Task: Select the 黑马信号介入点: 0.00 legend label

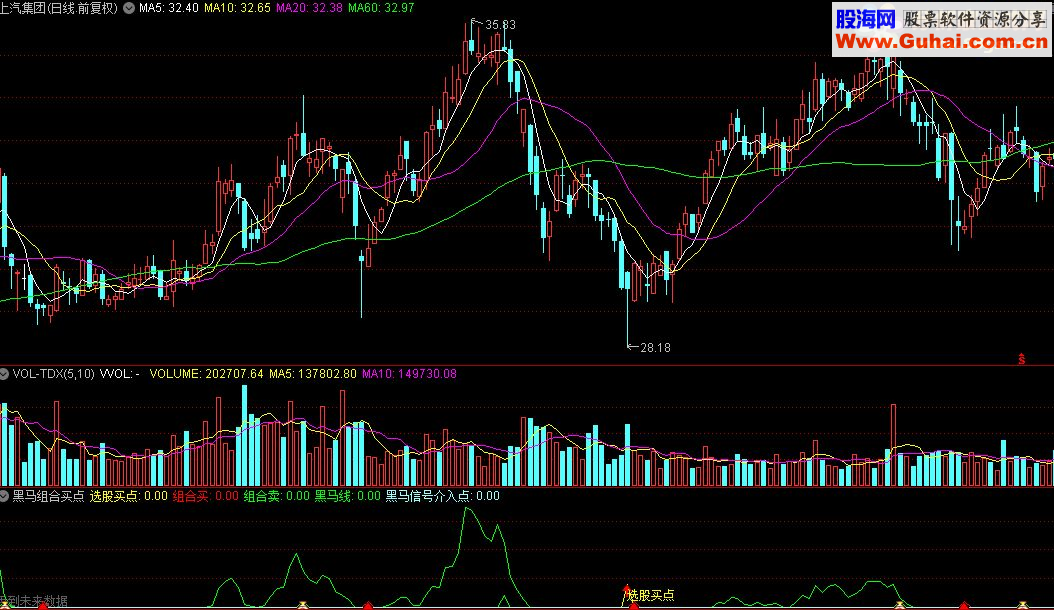Action: point(442,496)
